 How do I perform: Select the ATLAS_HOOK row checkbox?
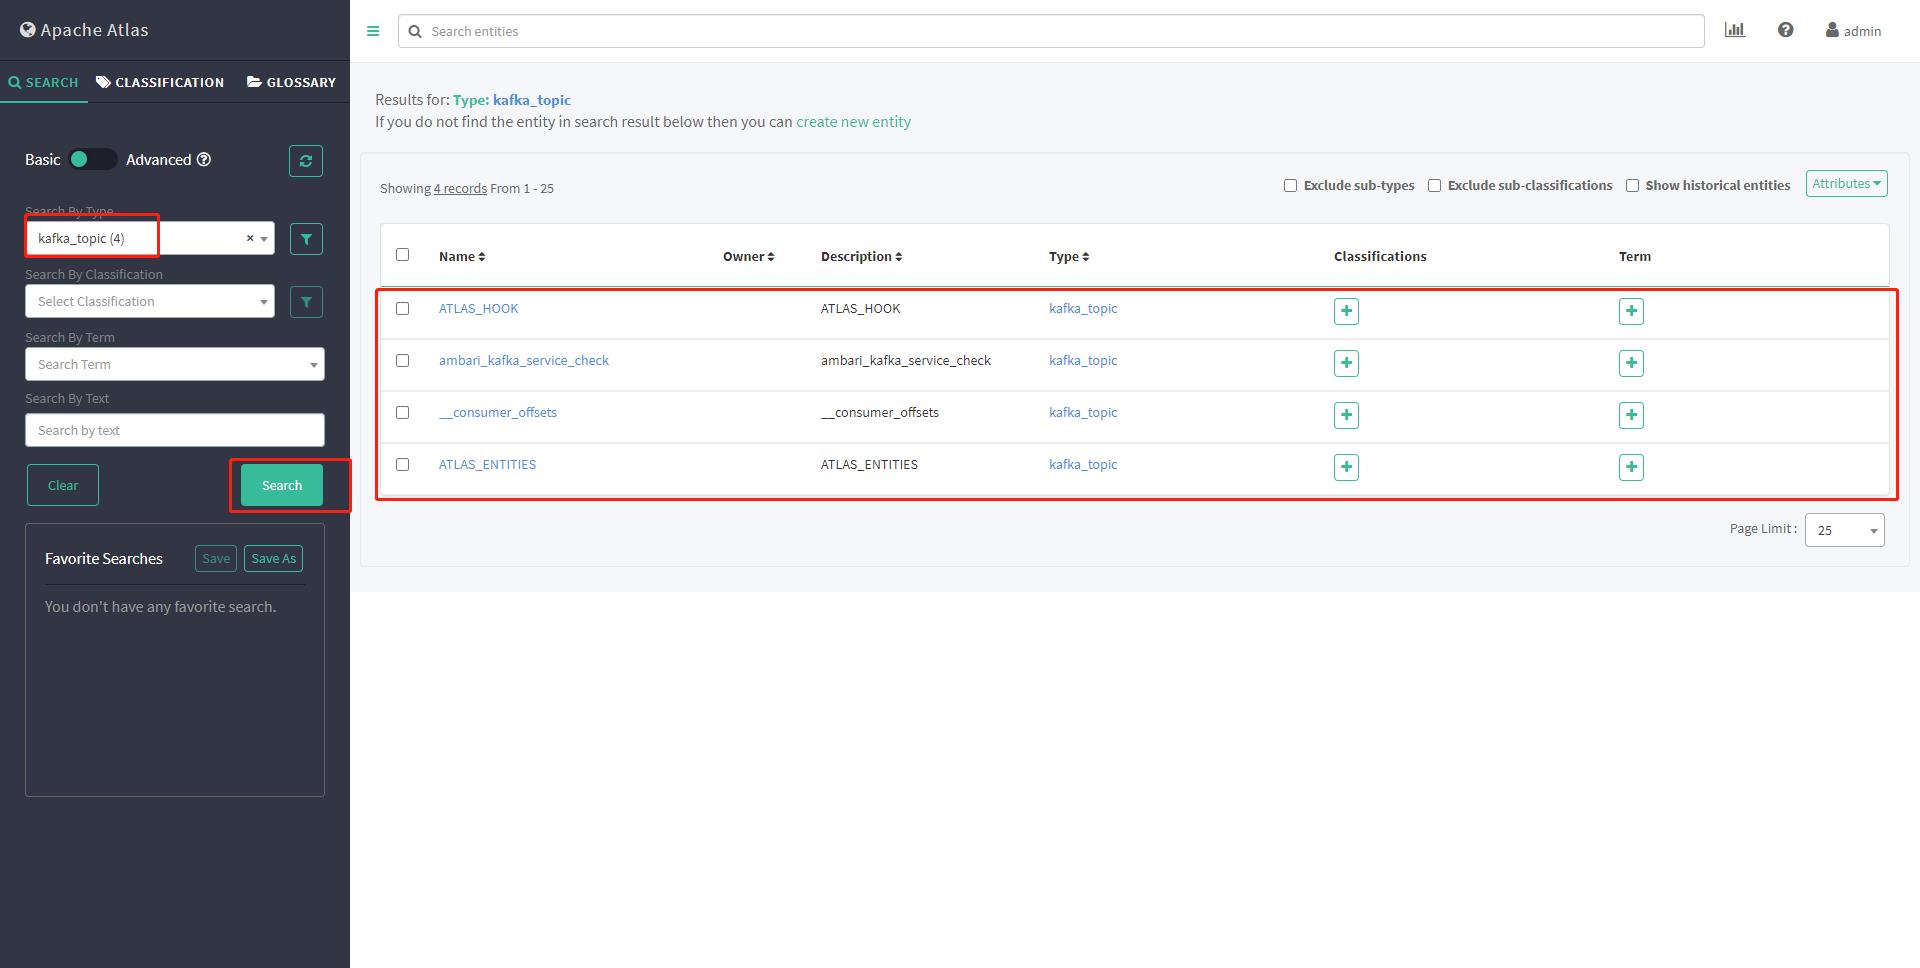click(402, 309)
